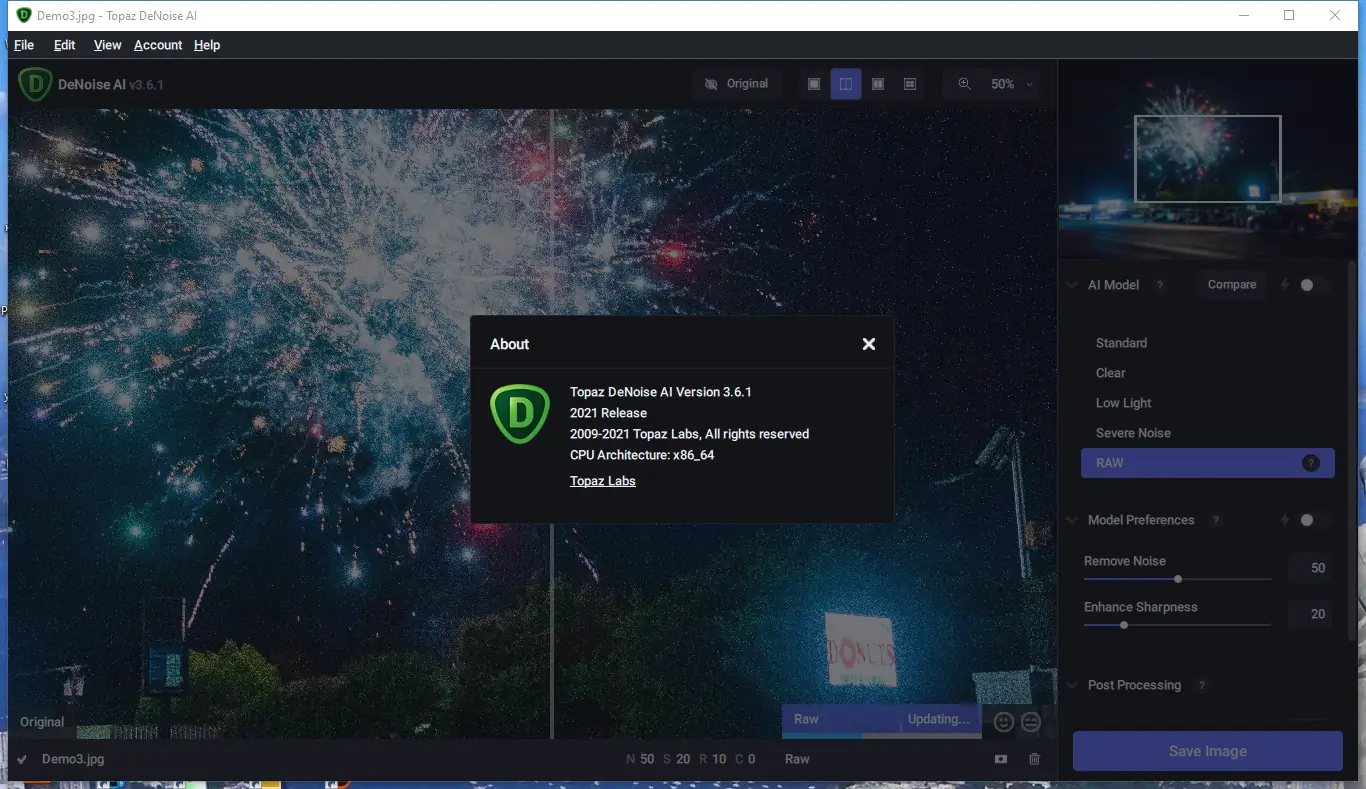
Task: Select the Demo3.jpg file name
Action: [x=73, y=759]
